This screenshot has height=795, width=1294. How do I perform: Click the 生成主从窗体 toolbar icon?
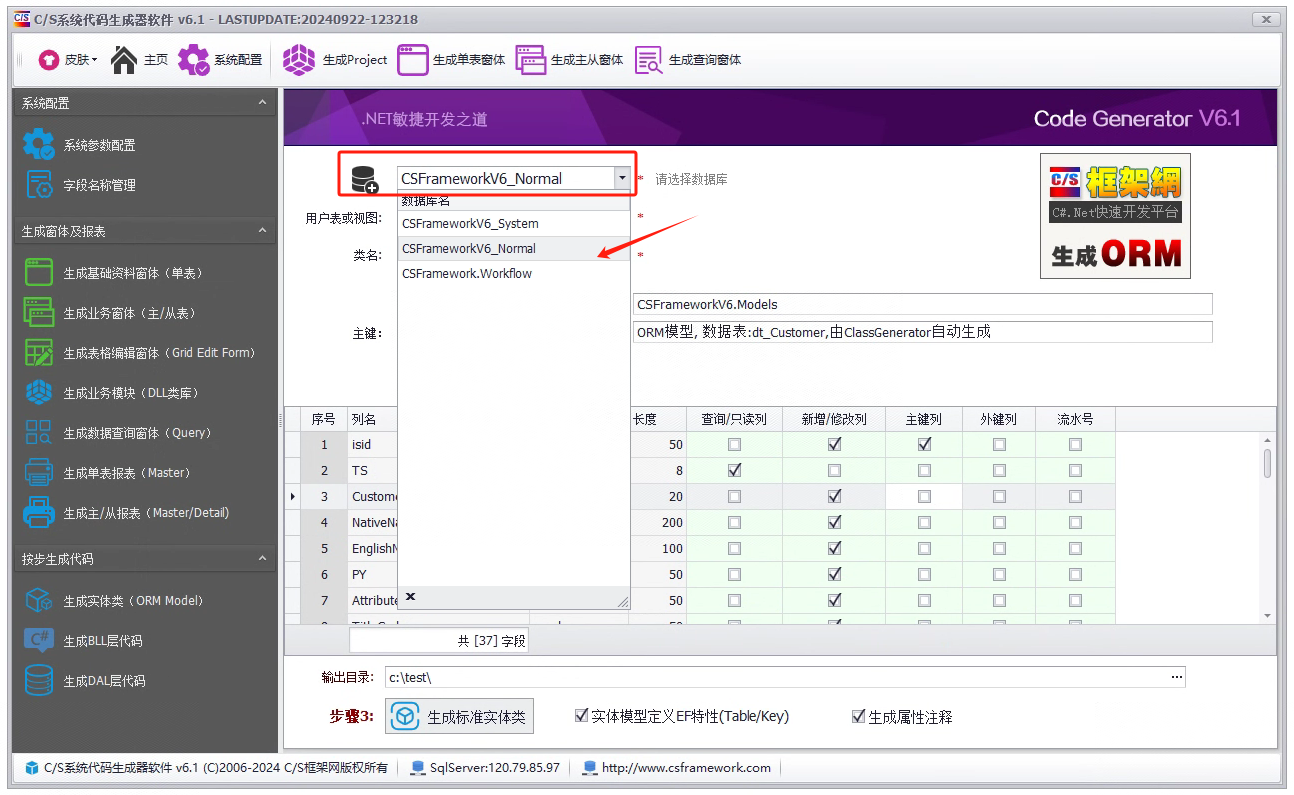pyautogui.click(x=531, y=60)
